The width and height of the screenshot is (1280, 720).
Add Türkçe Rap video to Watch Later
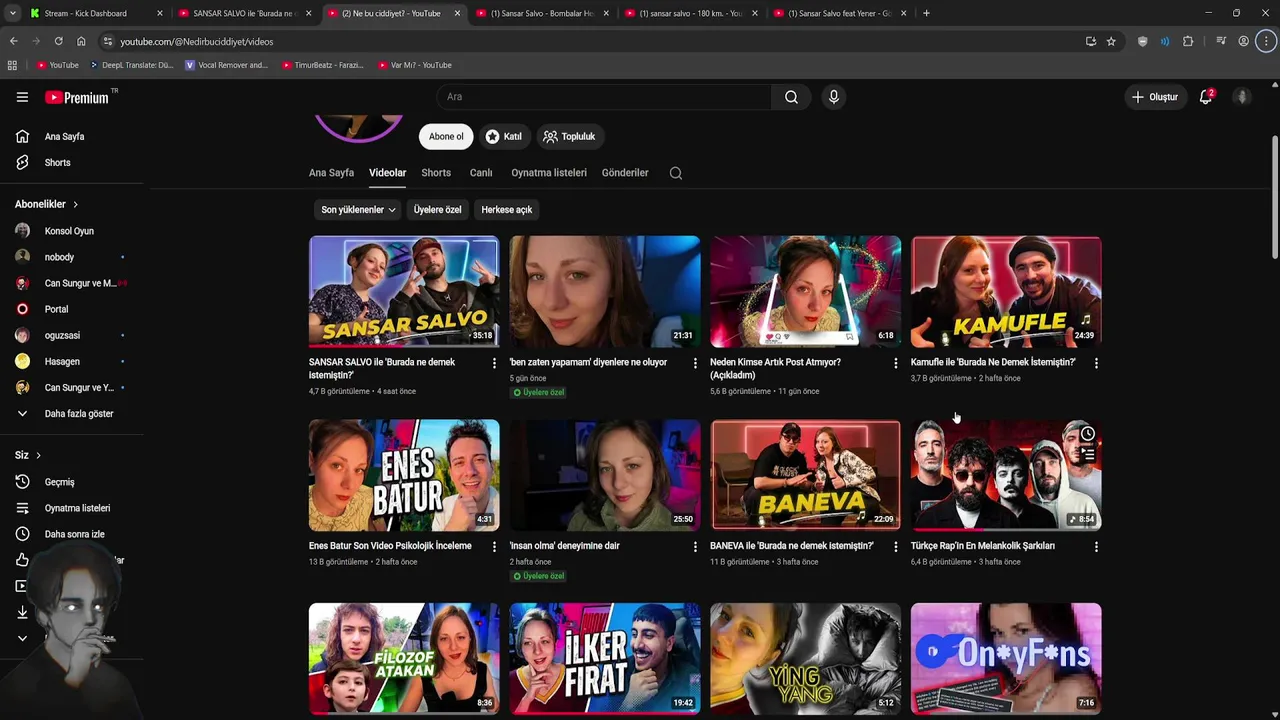point(1087,434)
